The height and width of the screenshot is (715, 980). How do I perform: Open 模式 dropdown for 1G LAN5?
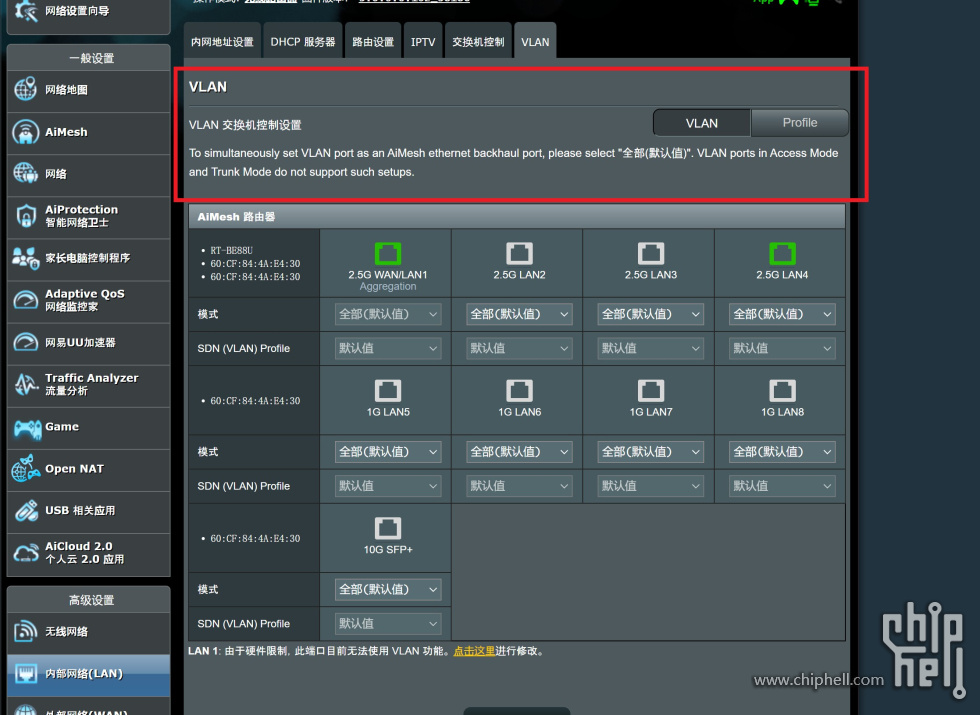pos(388,451)
